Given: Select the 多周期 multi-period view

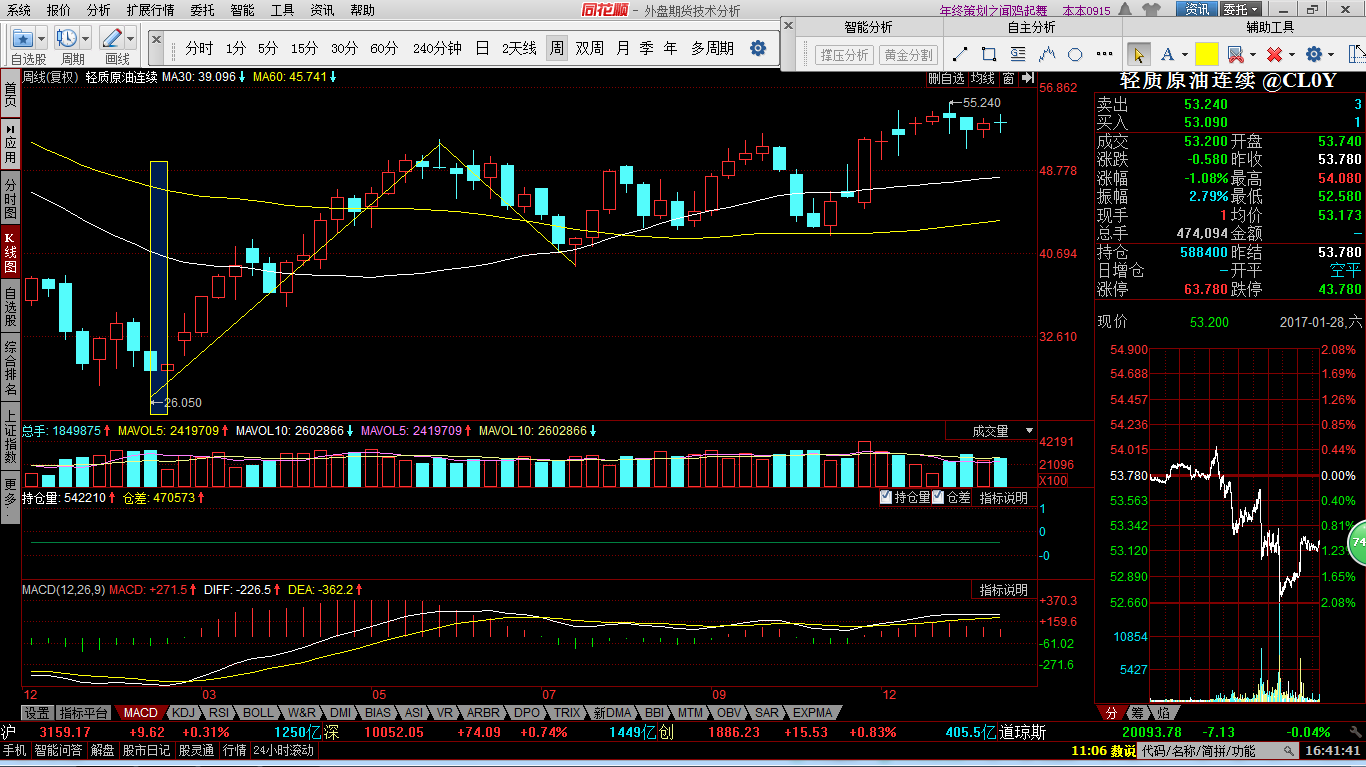Looking at the screenshot, I should (x=712, y=48).
